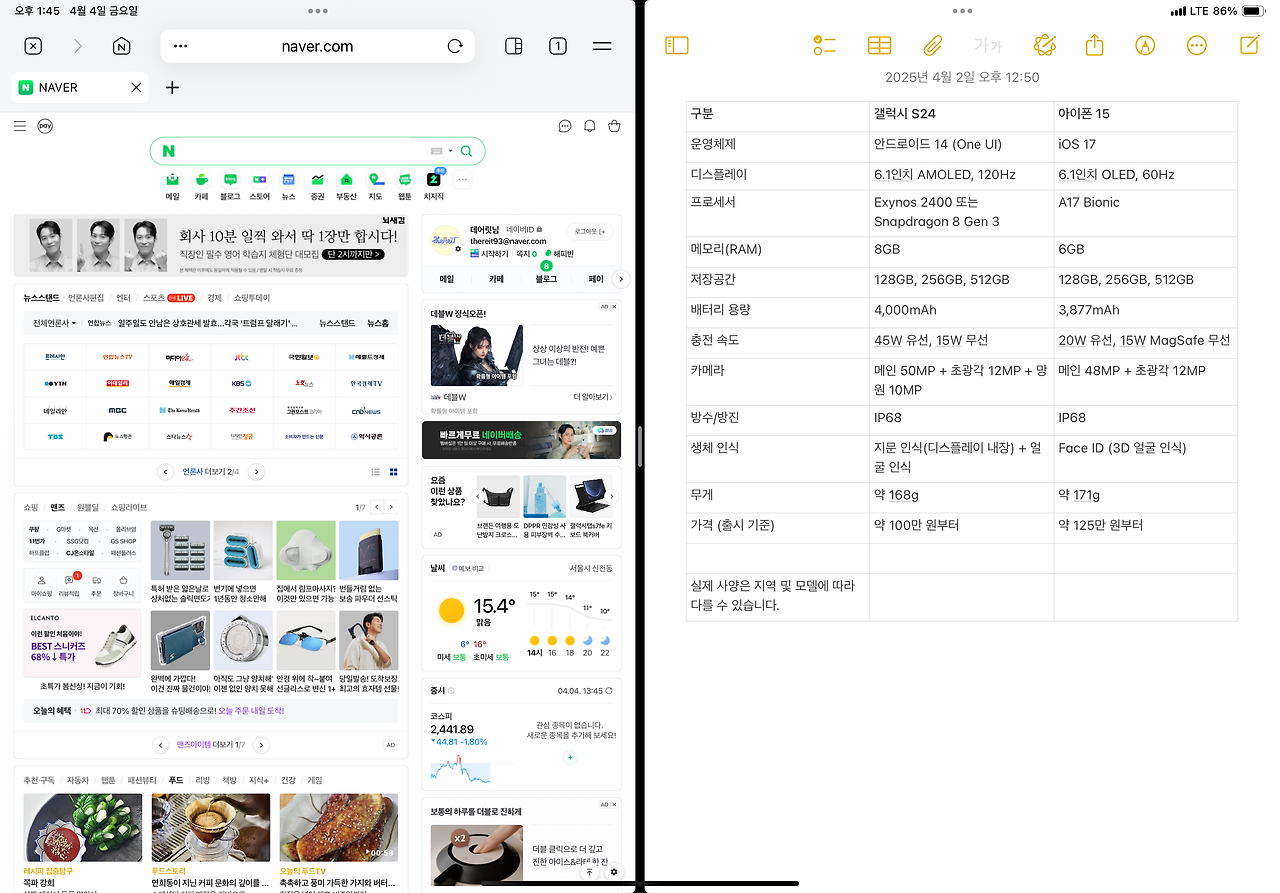Viewport: 1280px width, 893px height.
Task: Open the page settings gear at bottom
Action: pos(614,872)
